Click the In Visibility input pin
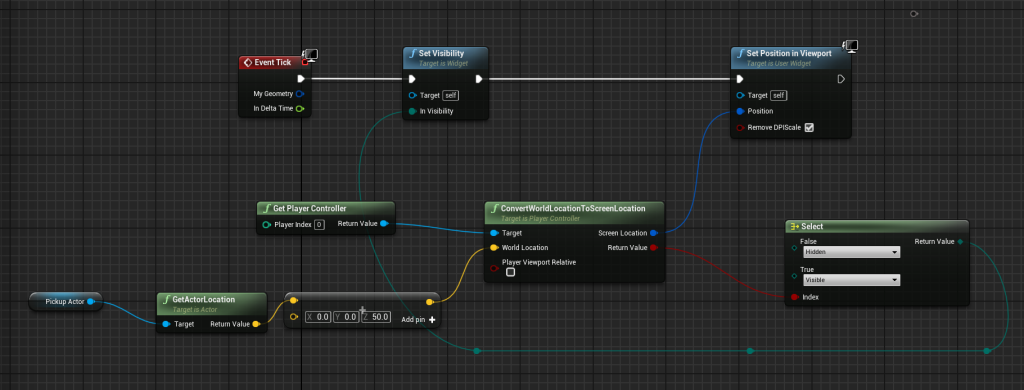 (413, 111)
